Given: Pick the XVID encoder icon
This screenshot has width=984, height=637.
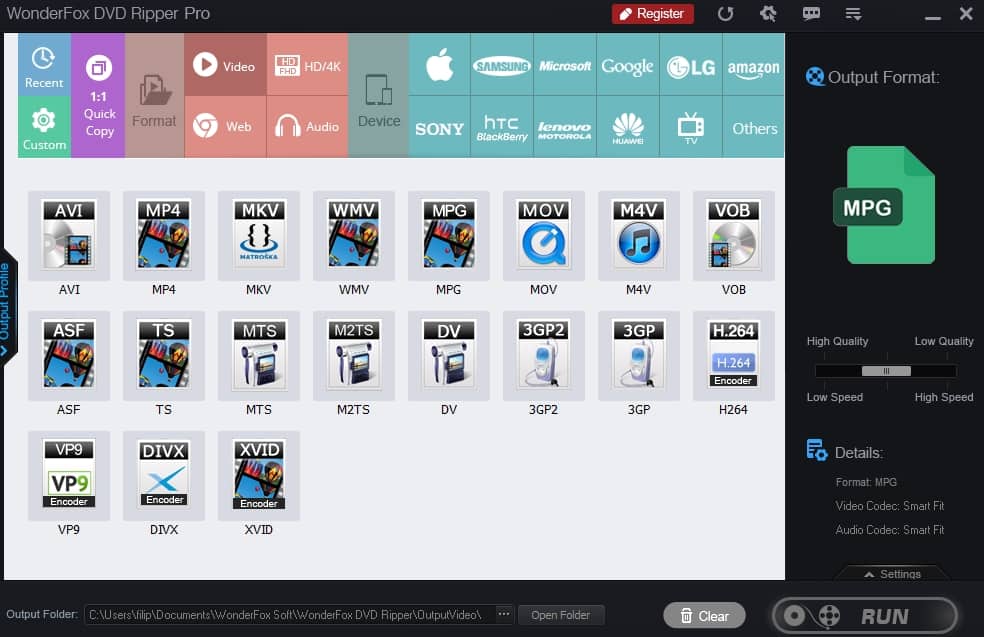Looking at the screenshot, I should [259, 475].
